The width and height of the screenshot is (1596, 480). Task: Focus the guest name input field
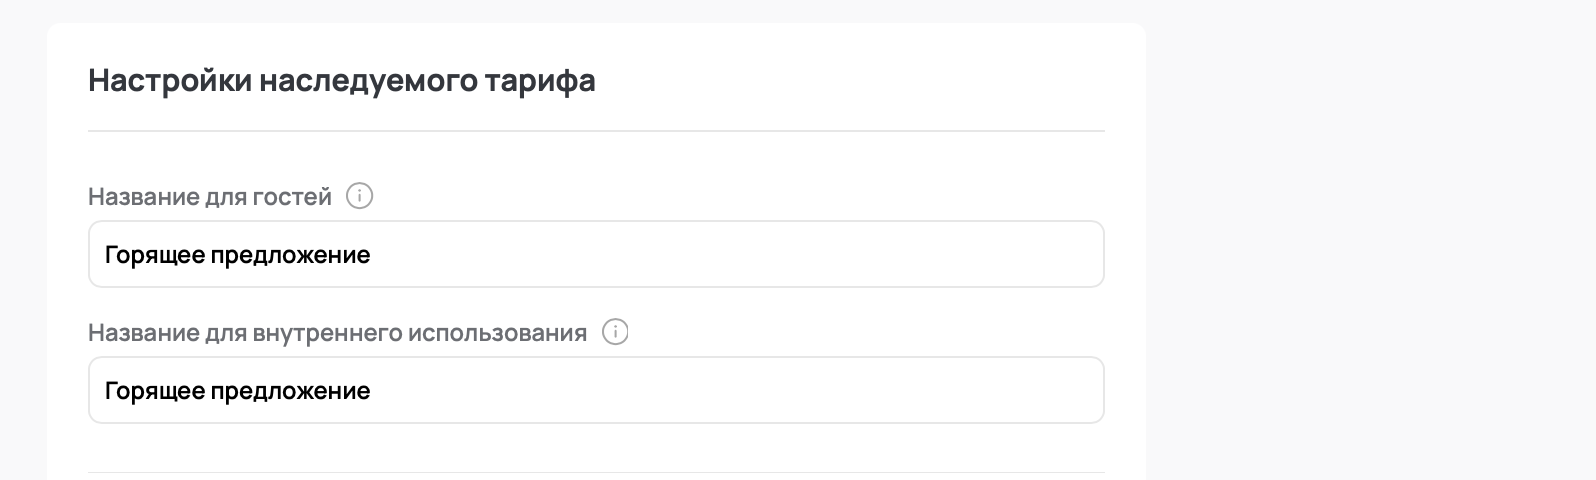pos(700,255)
